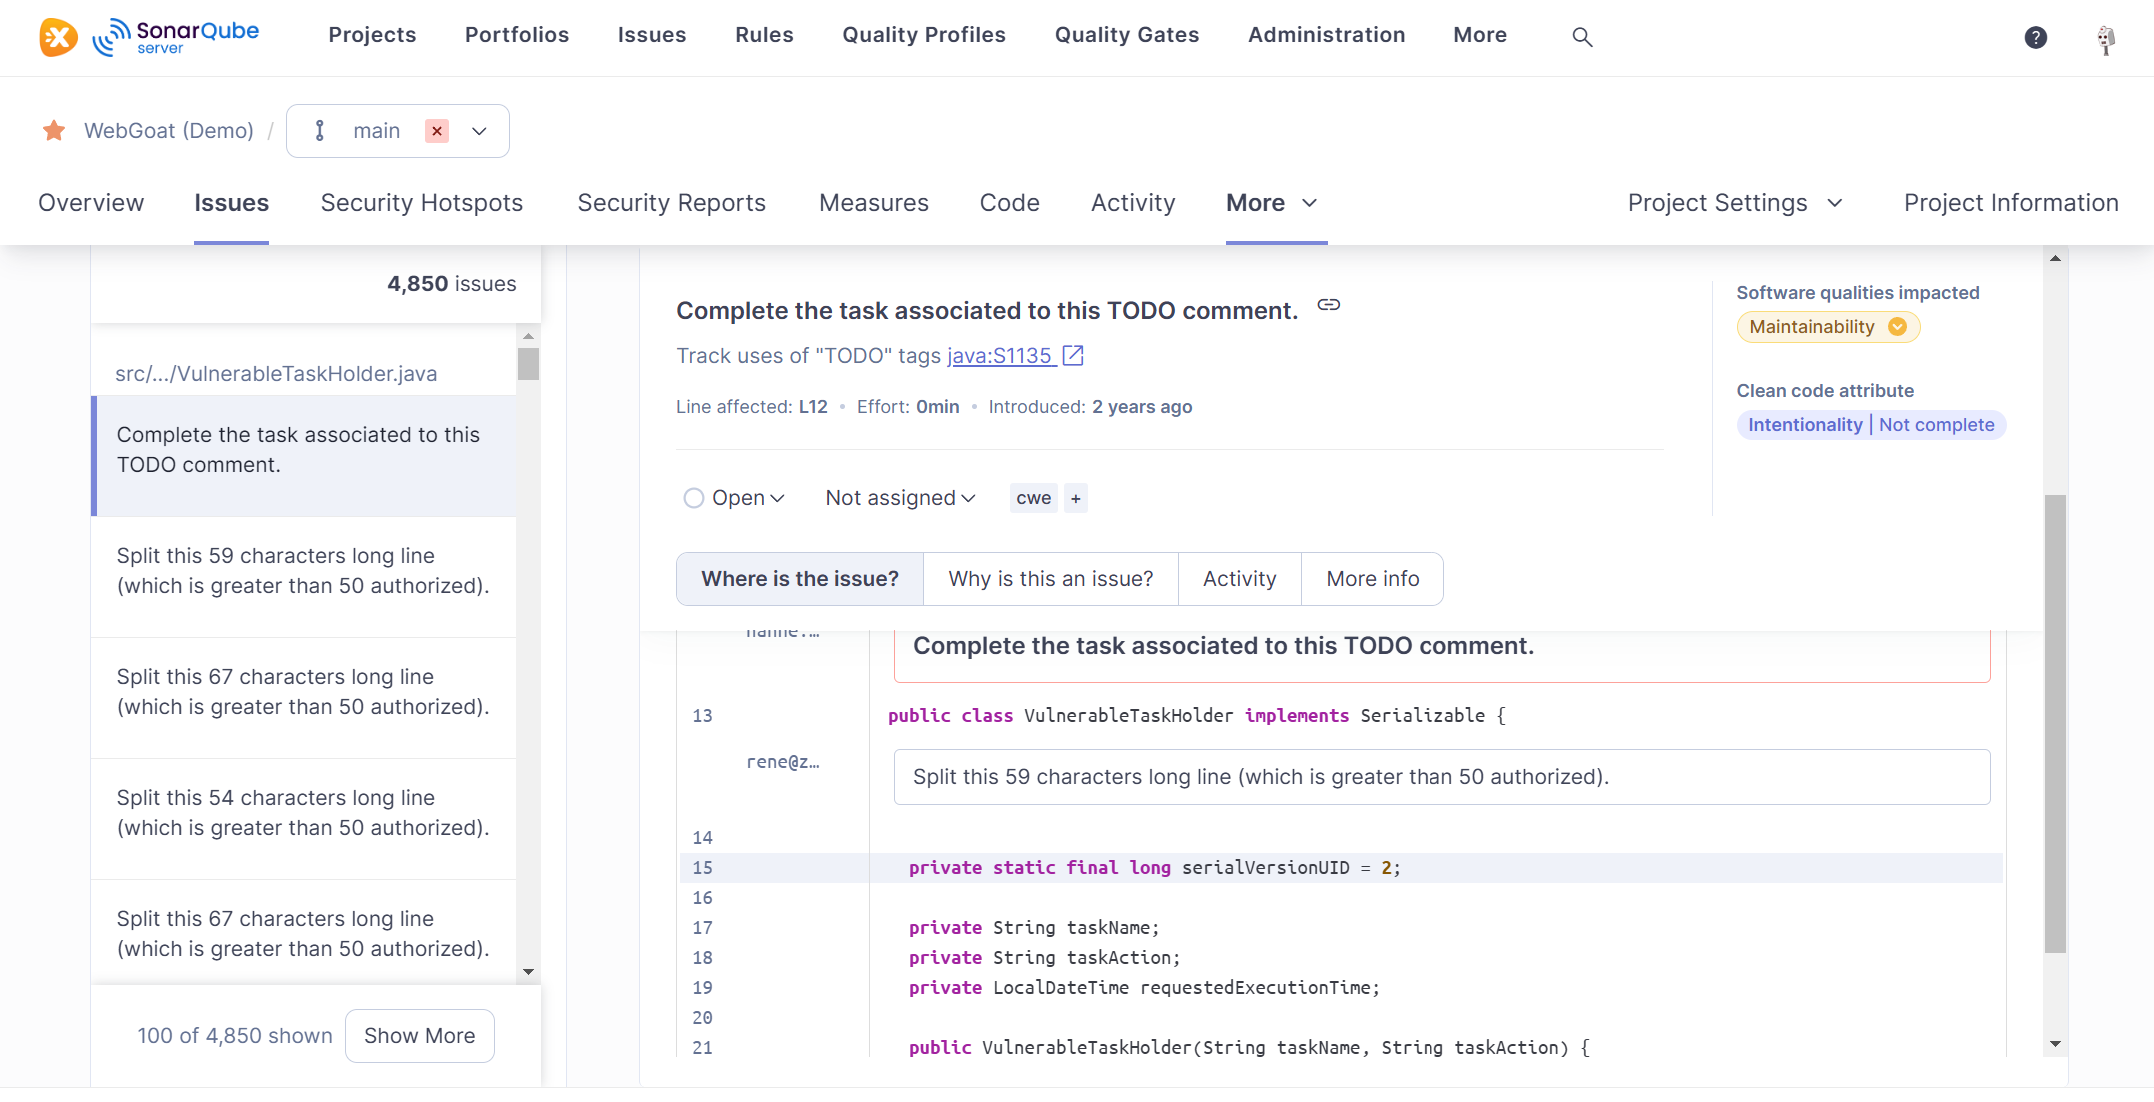Click the code panel scroll down arrow
Viewport: 2154px width, 1102px height.
pos(2055,1044)
